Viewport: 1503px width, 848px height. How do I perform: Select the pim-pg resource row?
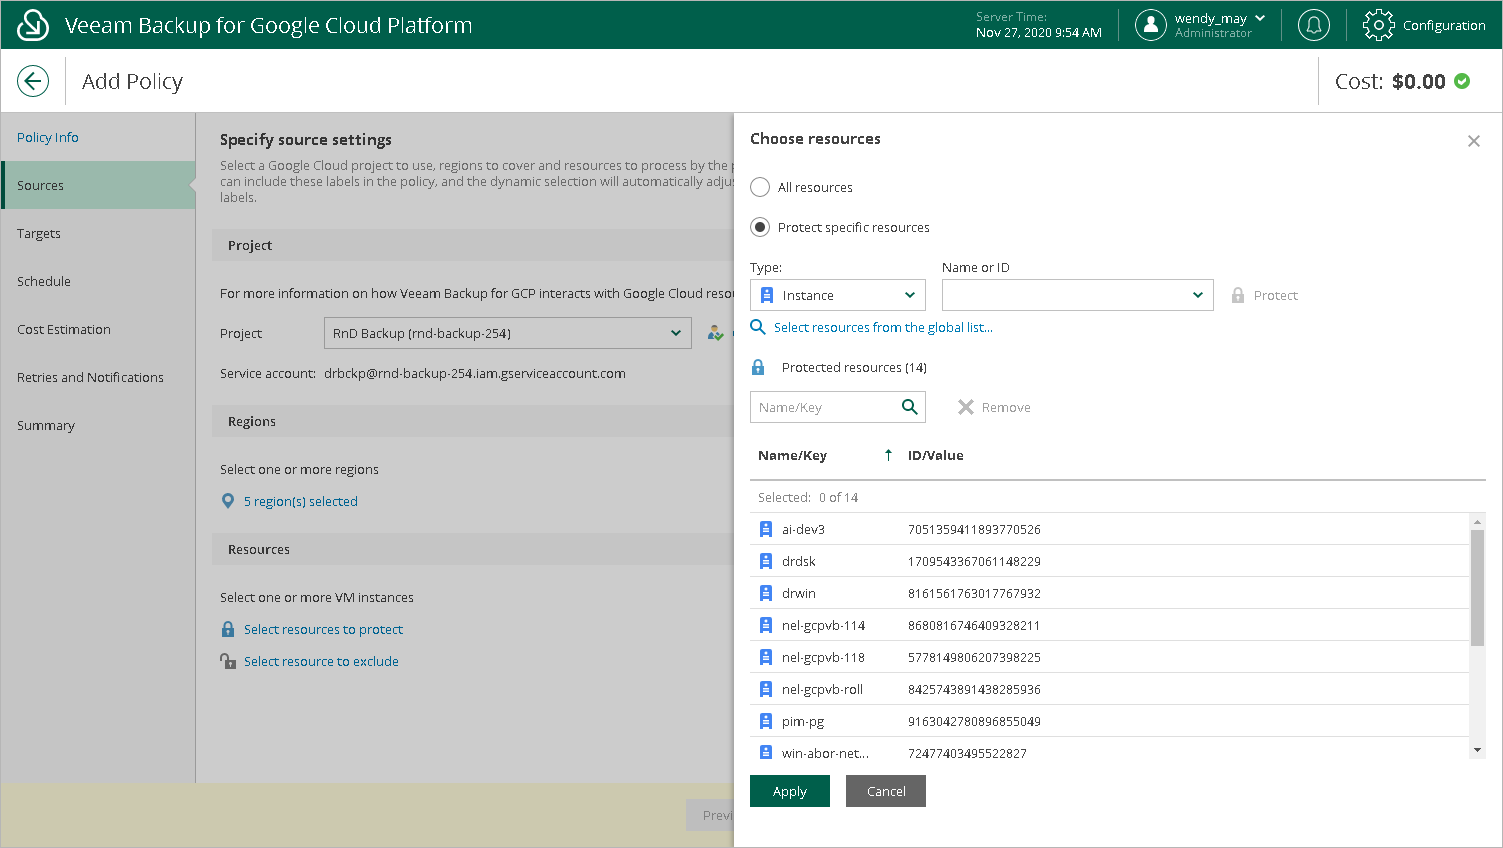(x=1109, y=721)
